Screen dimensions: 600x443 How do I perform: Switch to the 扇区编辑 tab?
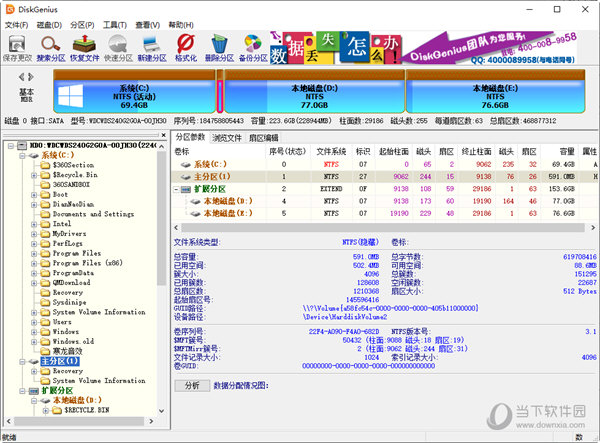pos(264,136)
